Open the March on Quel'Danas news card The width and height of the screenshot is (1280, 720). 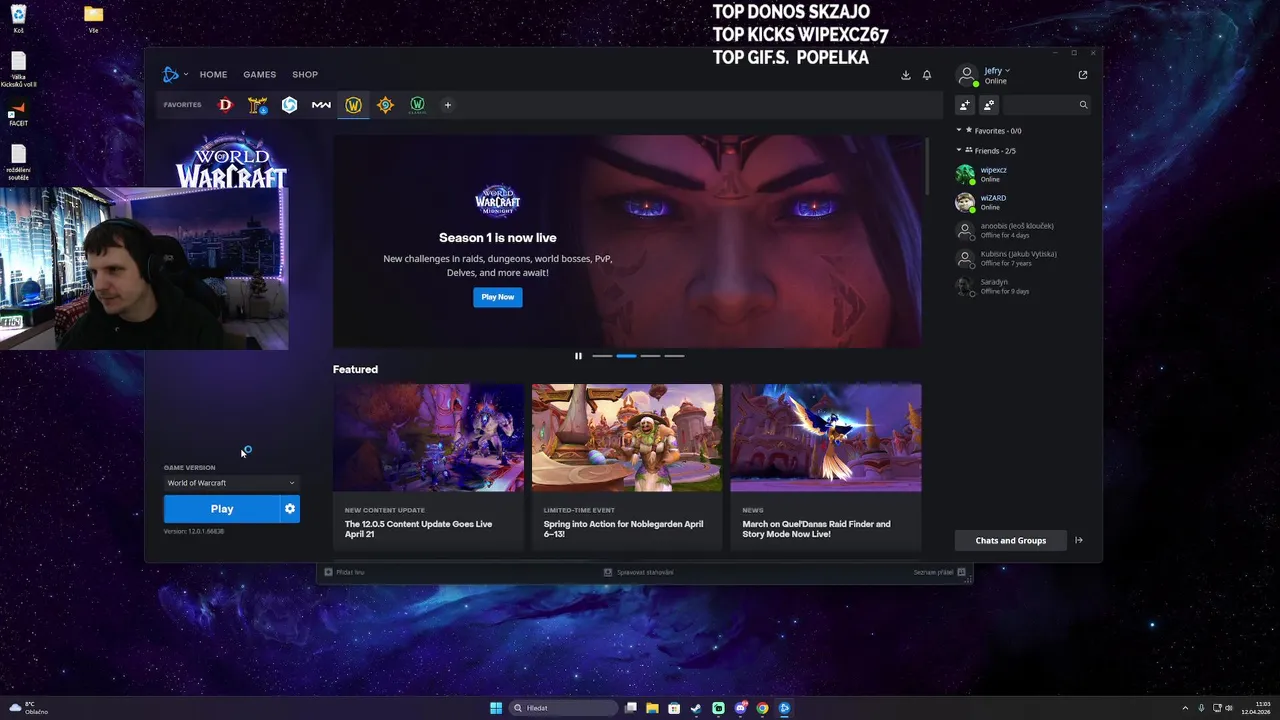(x=825, y=466)
